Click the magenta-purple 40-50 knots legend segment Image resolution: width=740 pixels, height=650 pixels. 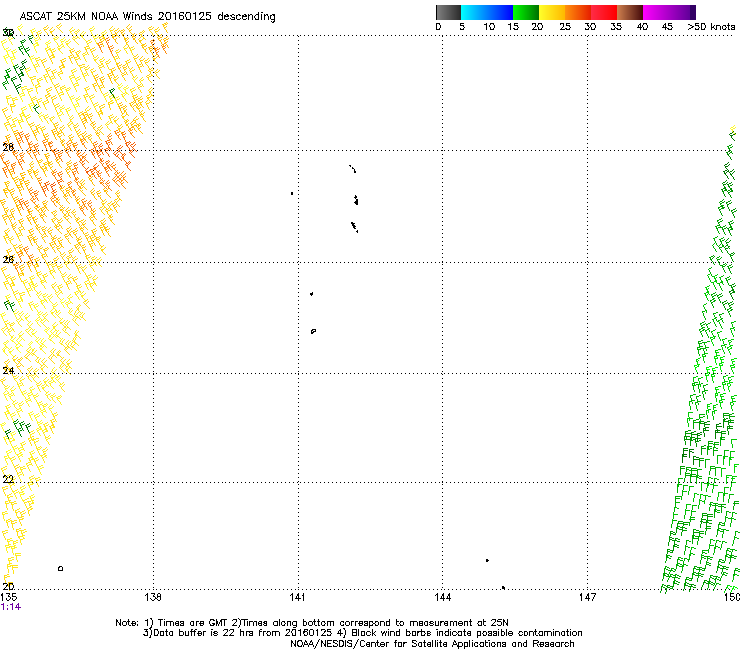669,12
